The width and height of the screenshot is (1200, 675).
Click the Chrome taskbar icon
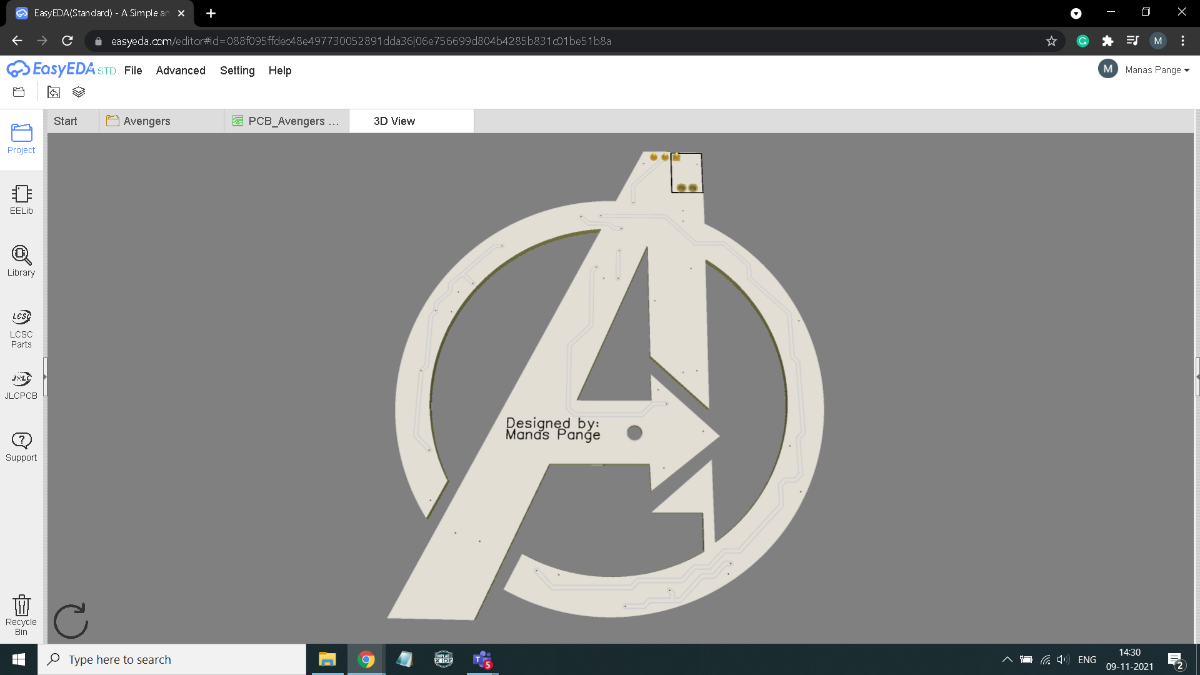click(366, 660)
